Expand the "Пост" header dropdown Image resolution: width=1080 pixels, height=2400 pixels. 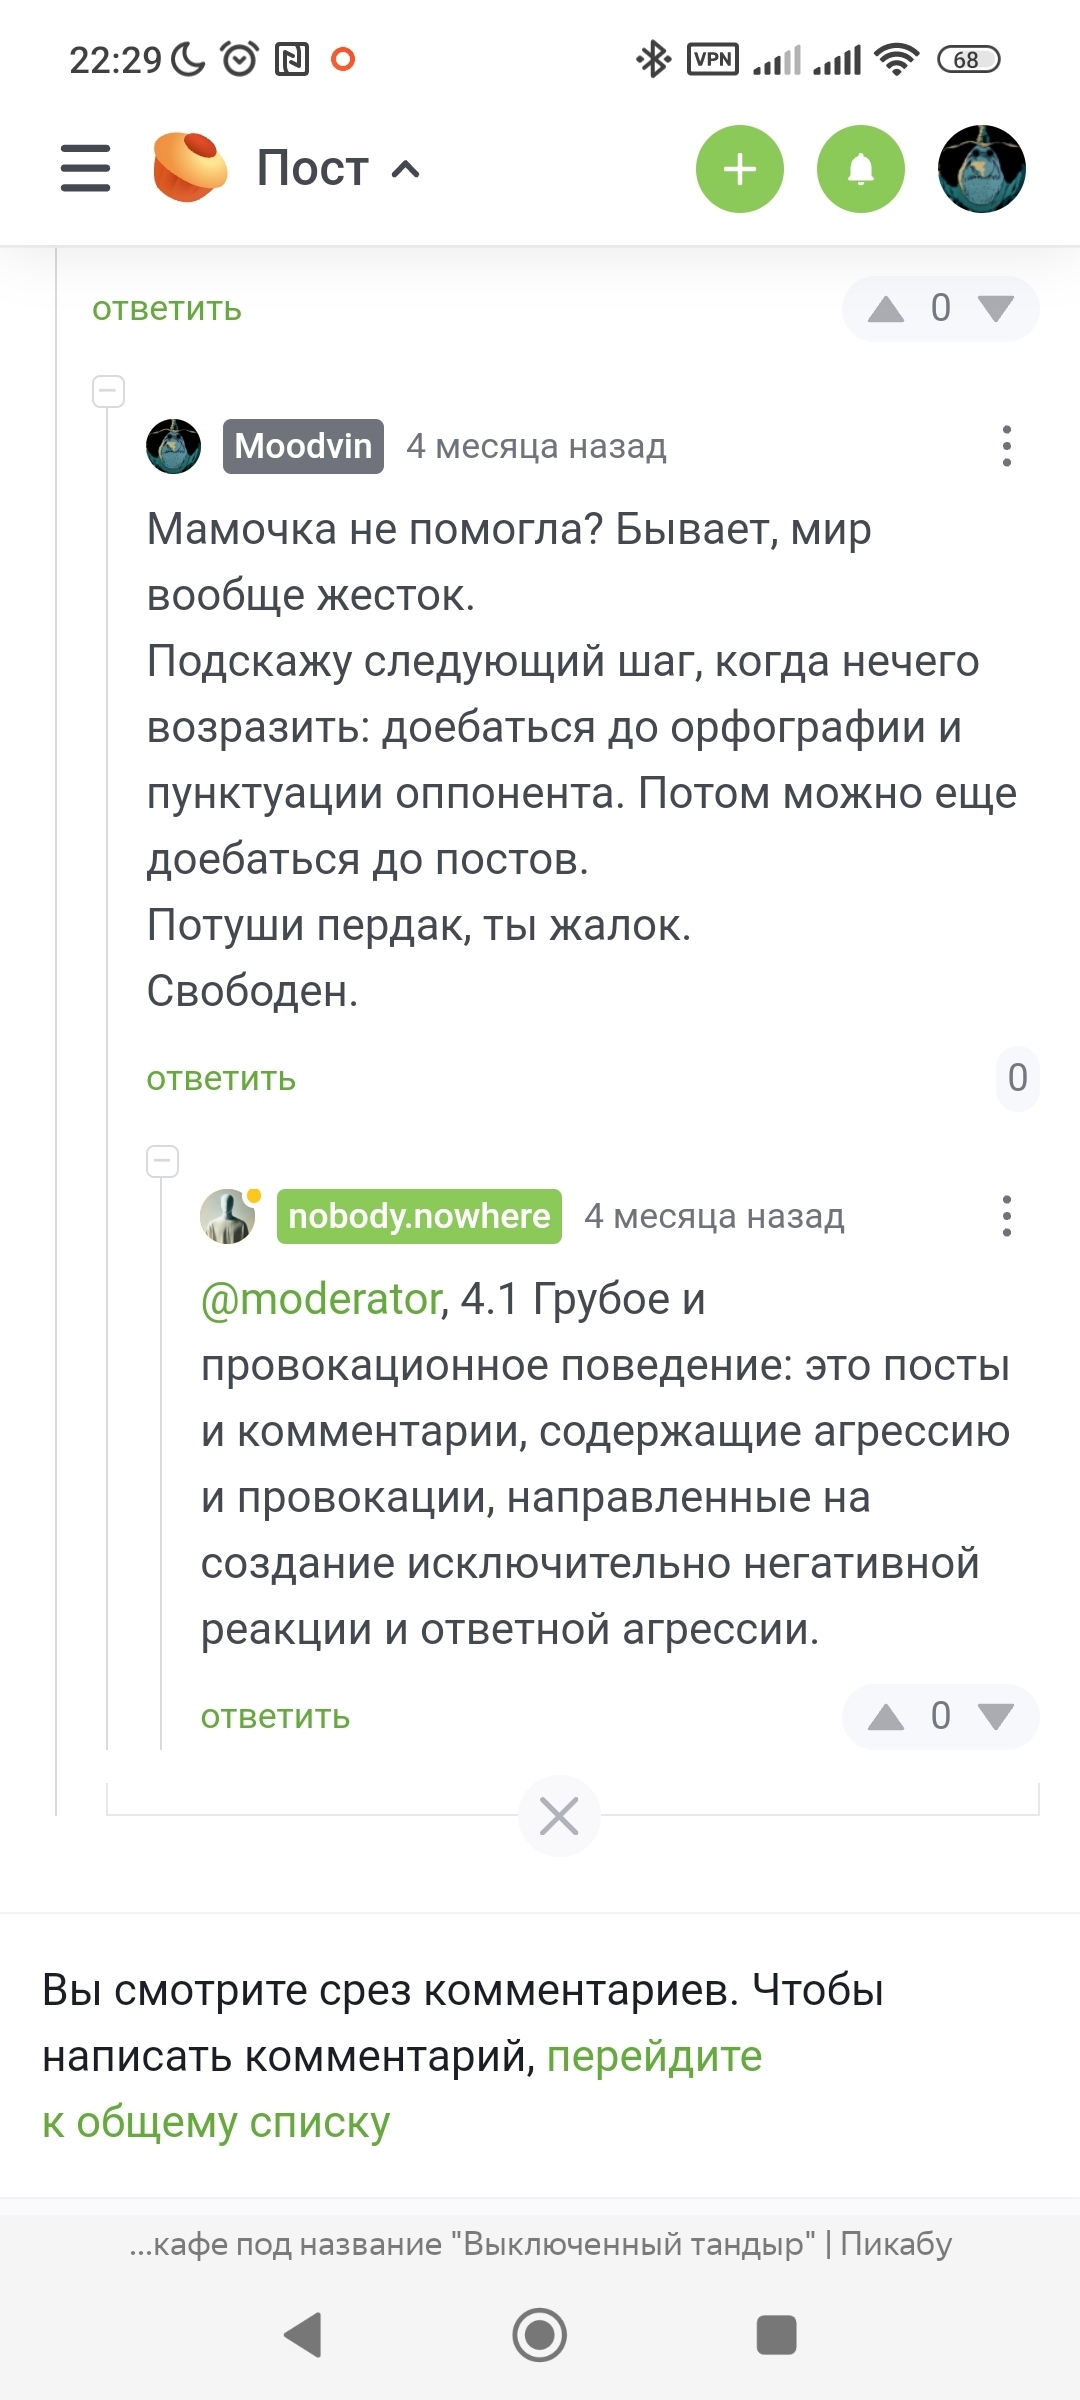click(405, 169)
